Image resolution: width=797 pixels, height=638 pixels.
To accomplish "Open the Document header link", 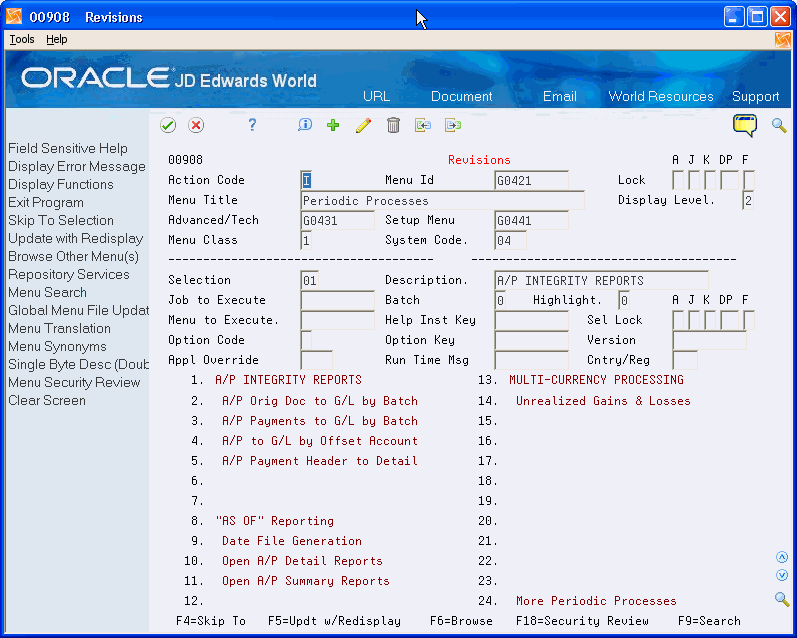I will 462,96.
